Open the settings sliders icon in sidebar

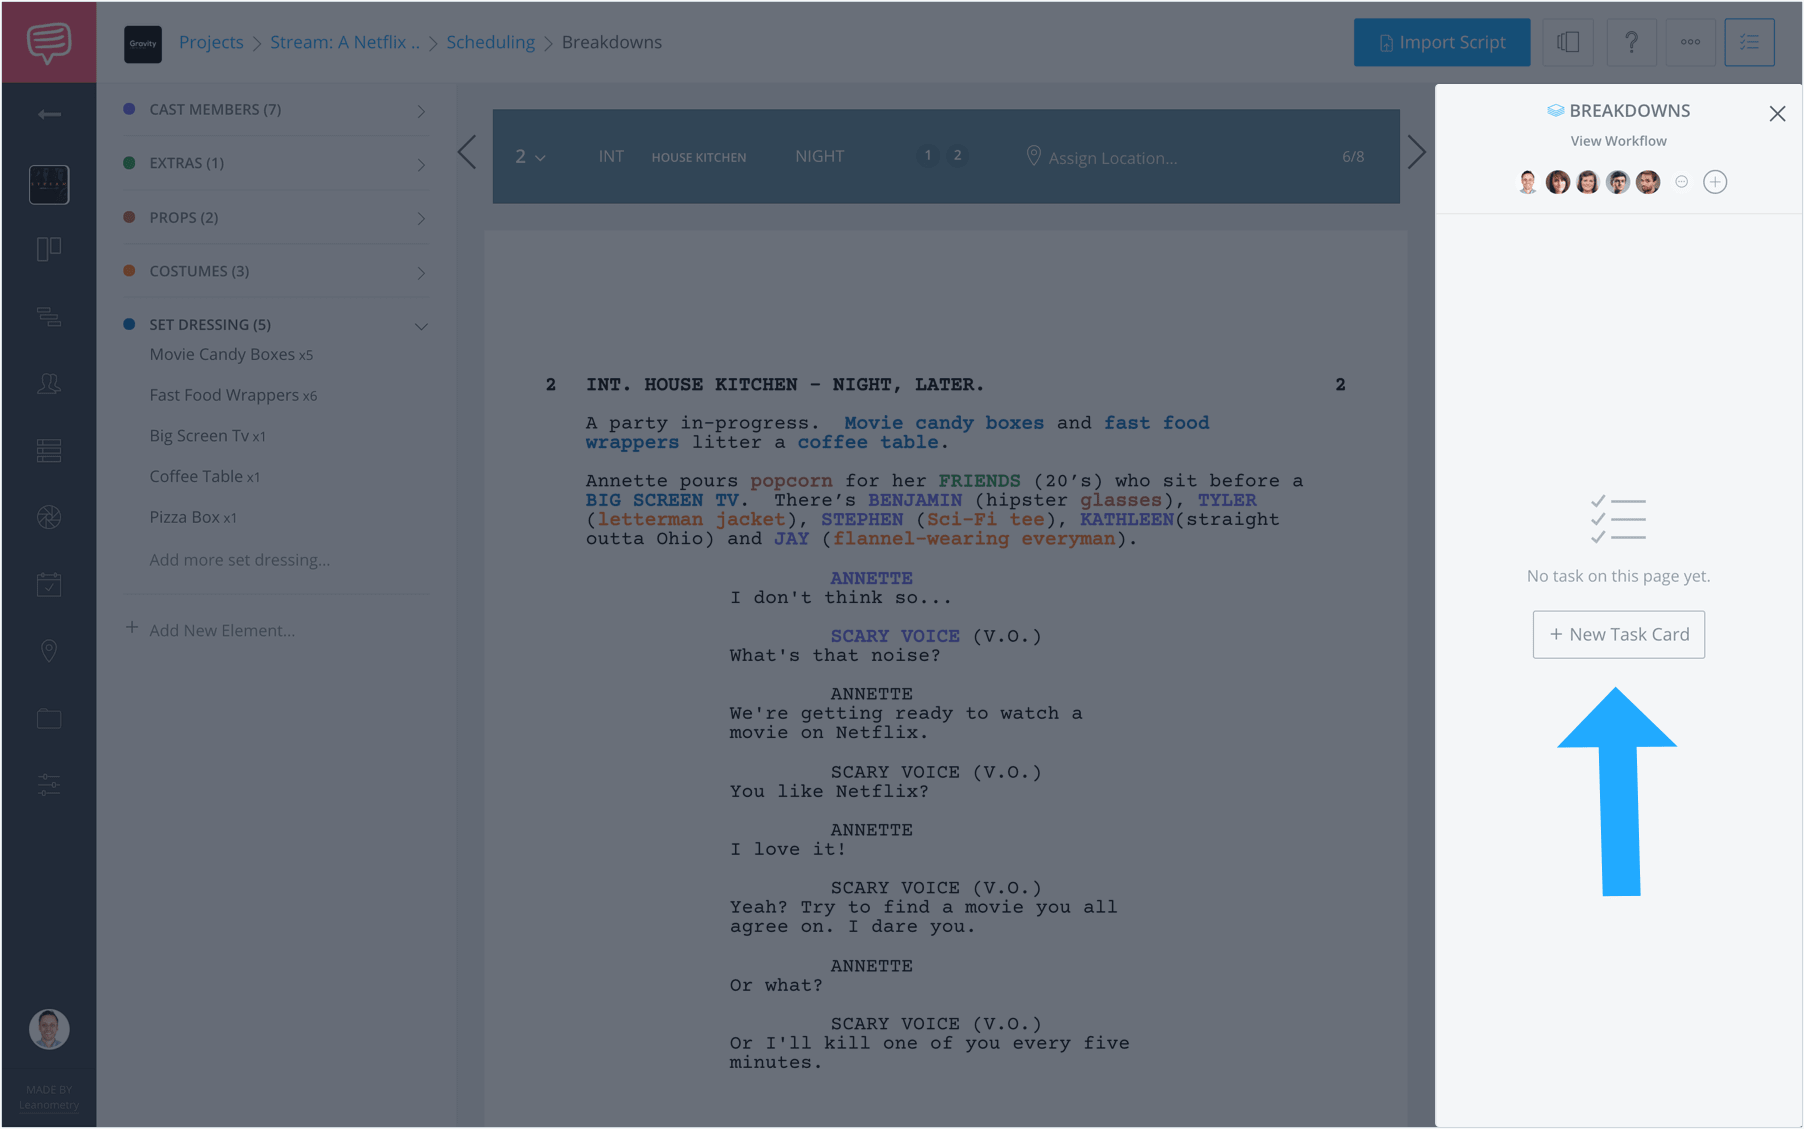49,785
